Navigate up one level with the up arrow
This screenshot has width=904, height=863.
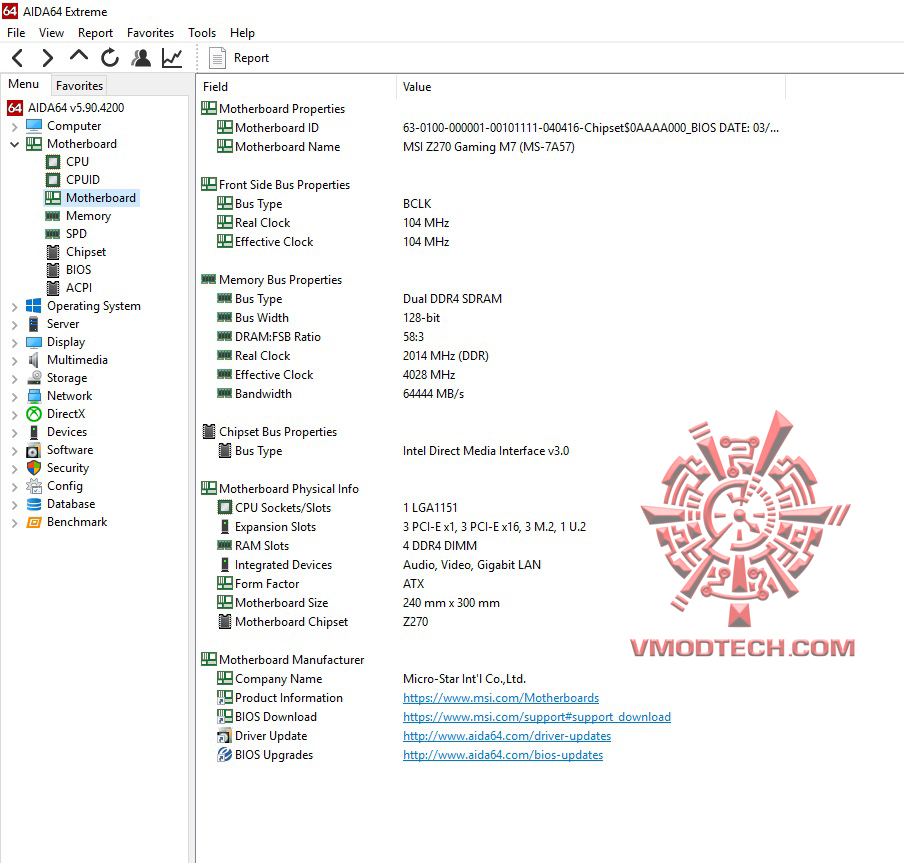(x=78, y=56)
